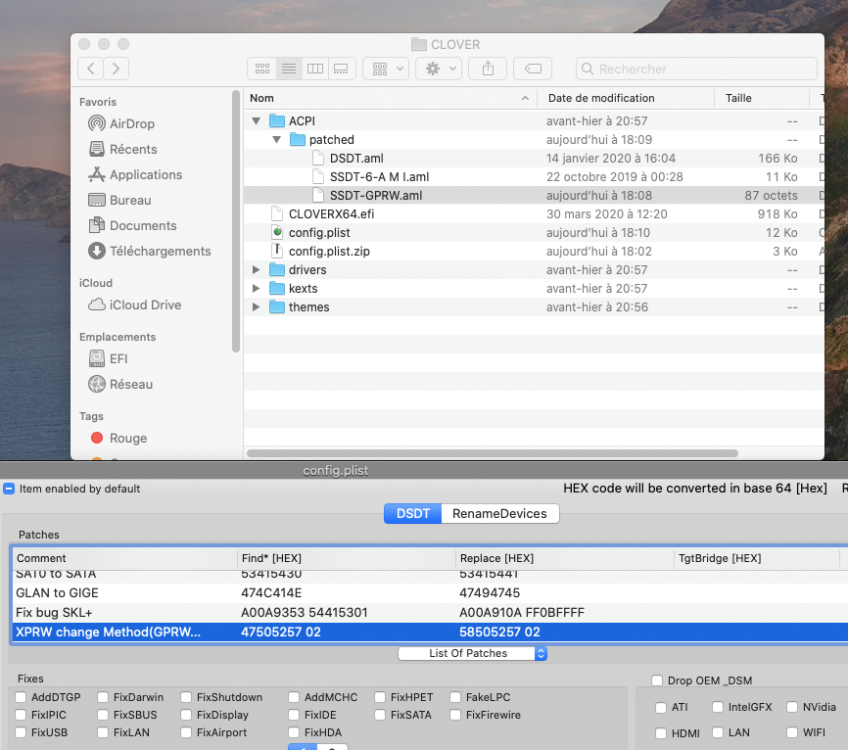Enable the FixHPET fix

(x=380, y=697)
